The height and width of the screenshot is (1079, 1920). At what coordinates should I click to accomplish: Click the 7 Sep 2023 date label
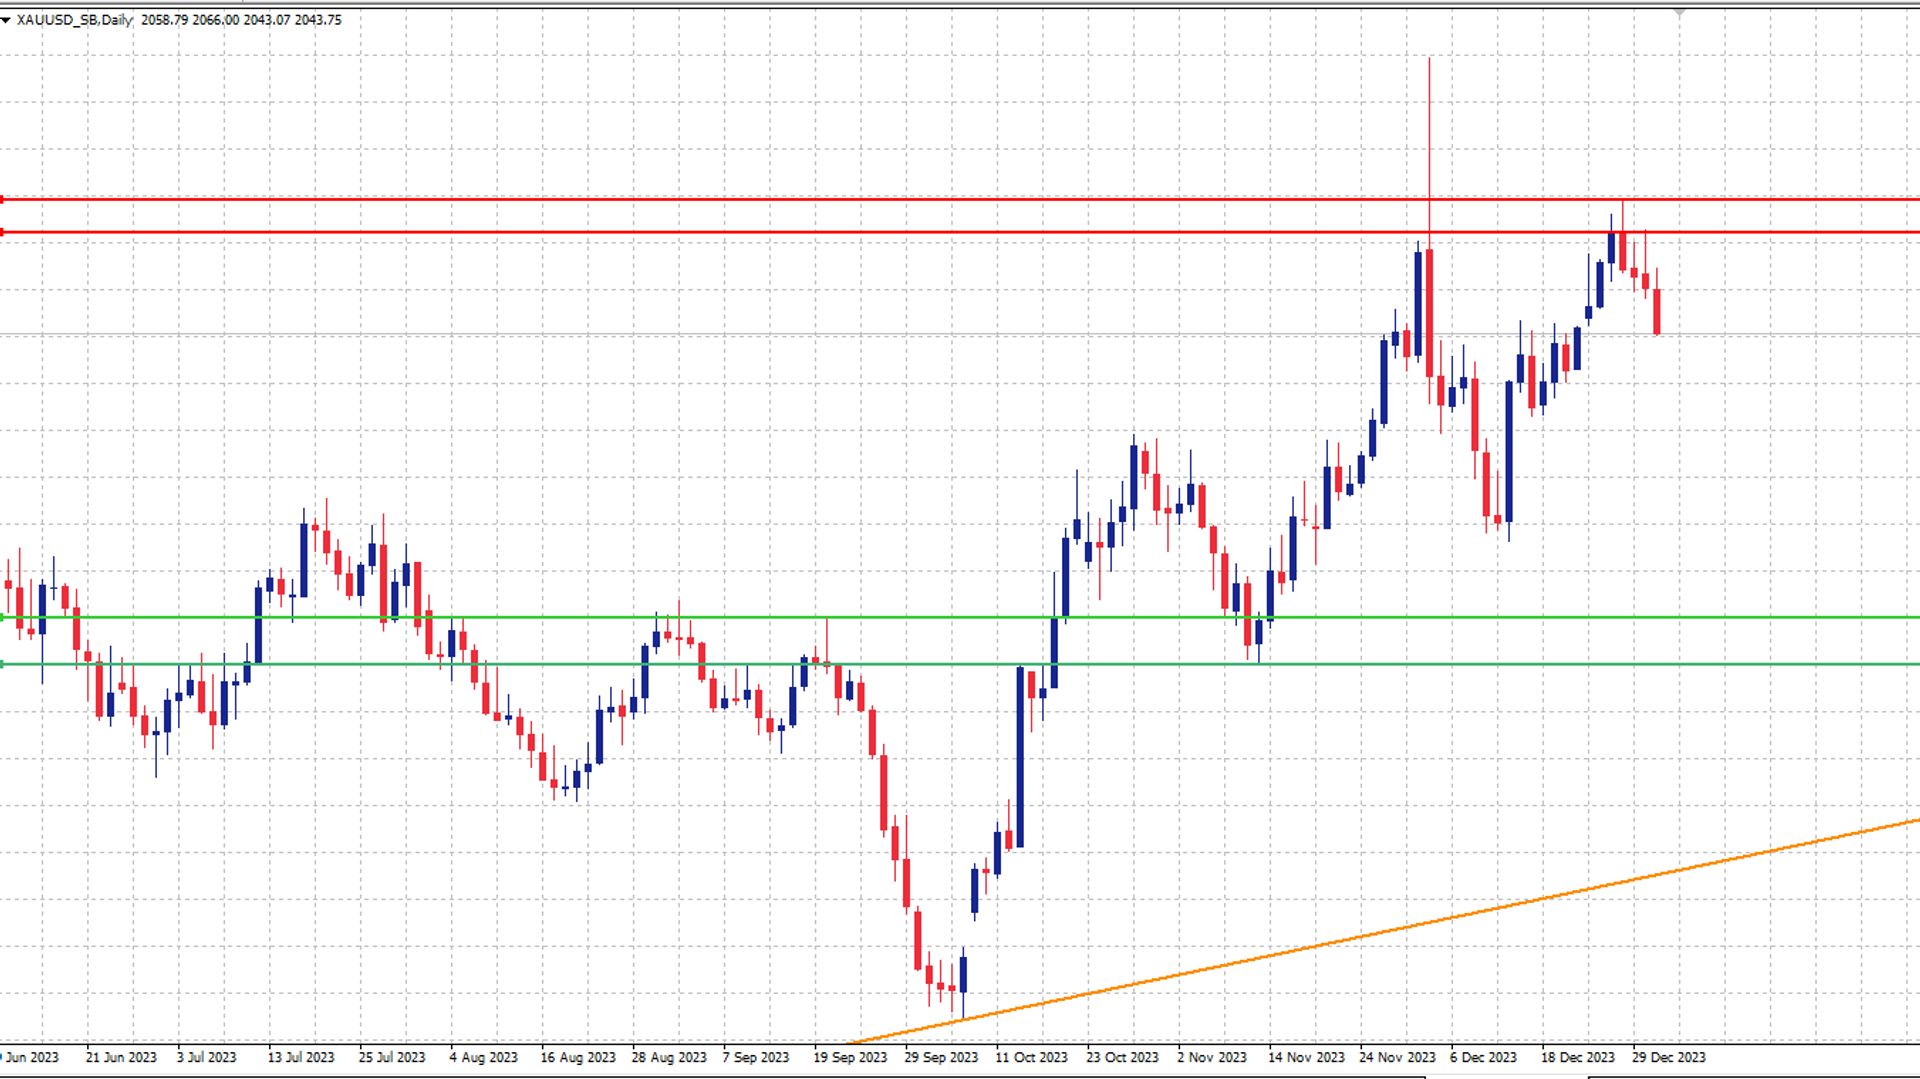(x=756, y=1057)
